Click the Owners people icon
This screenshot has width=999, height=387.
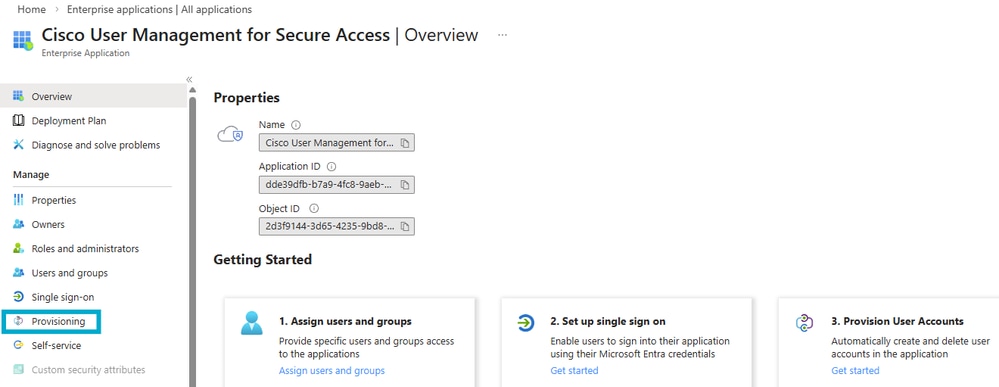coord(18,224)
